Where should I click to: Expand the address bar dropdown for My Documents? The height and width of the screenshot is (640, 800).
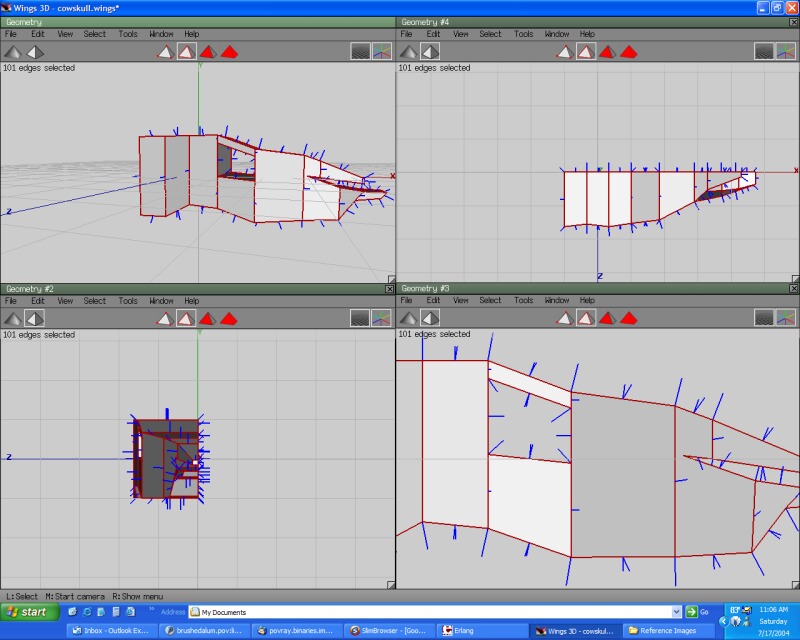tap(675, 612)
